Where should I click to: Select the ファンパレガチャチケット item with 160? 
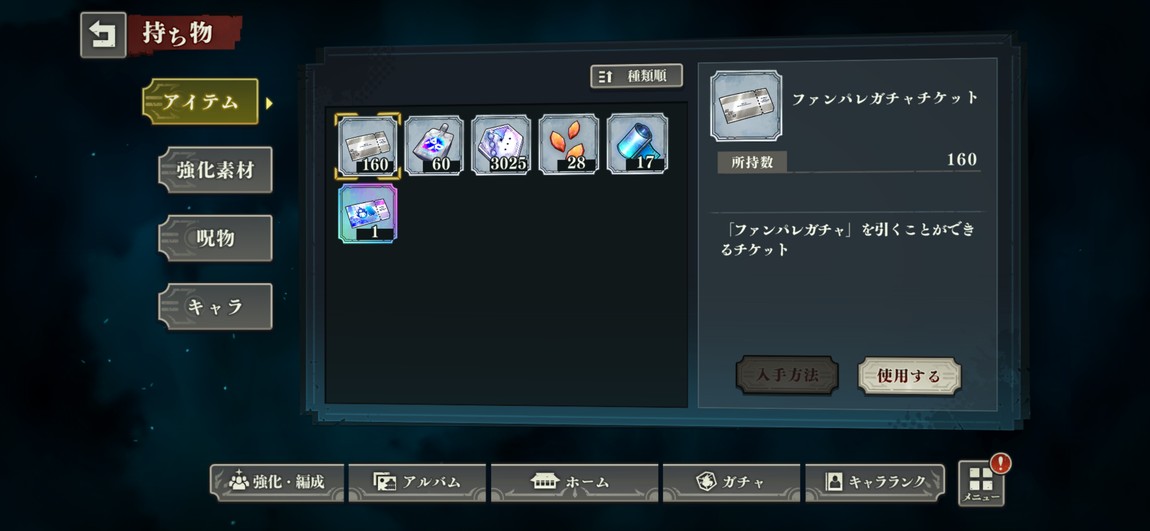[x=367, y=145]
